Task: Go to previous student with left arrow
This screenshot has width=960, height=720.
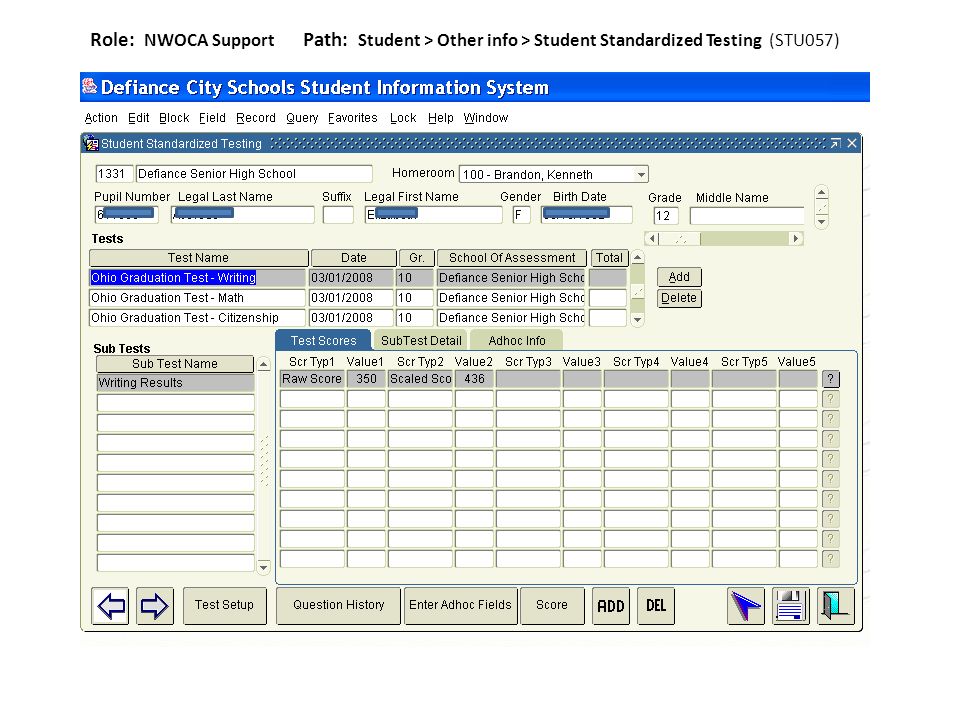Action: pyautogui.click(x=110, y=606)
